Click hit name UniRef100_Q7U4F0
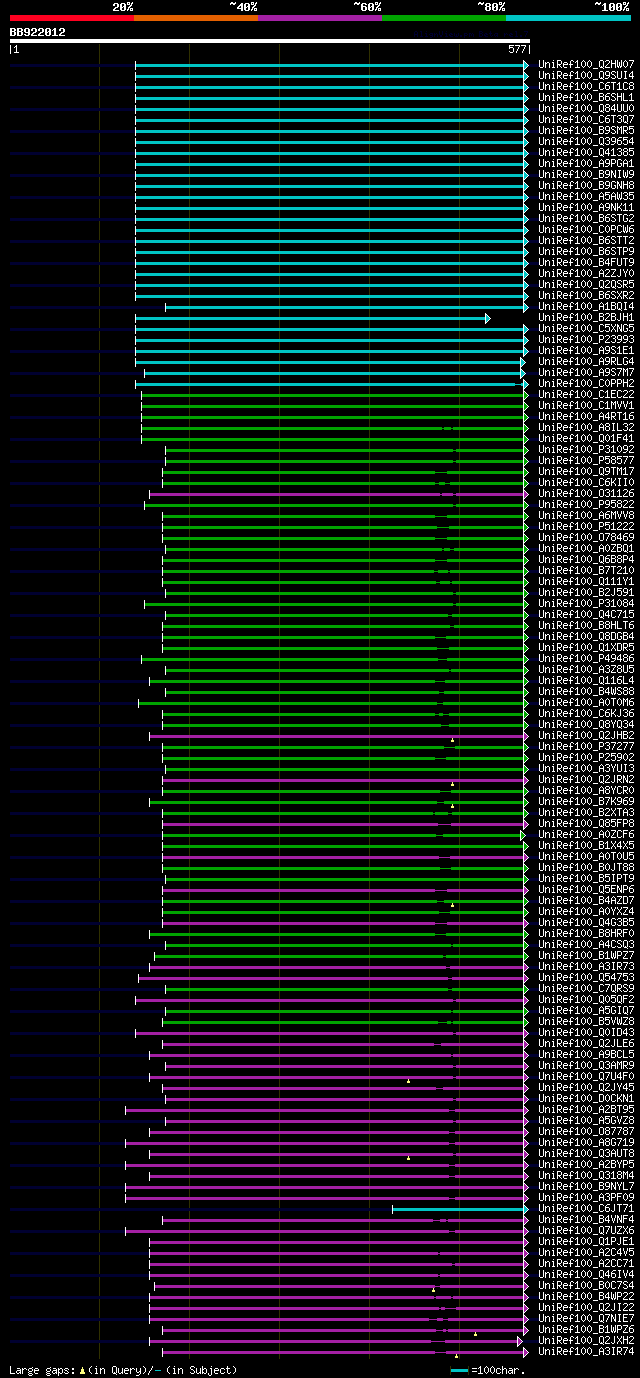 click(586, 1076)
